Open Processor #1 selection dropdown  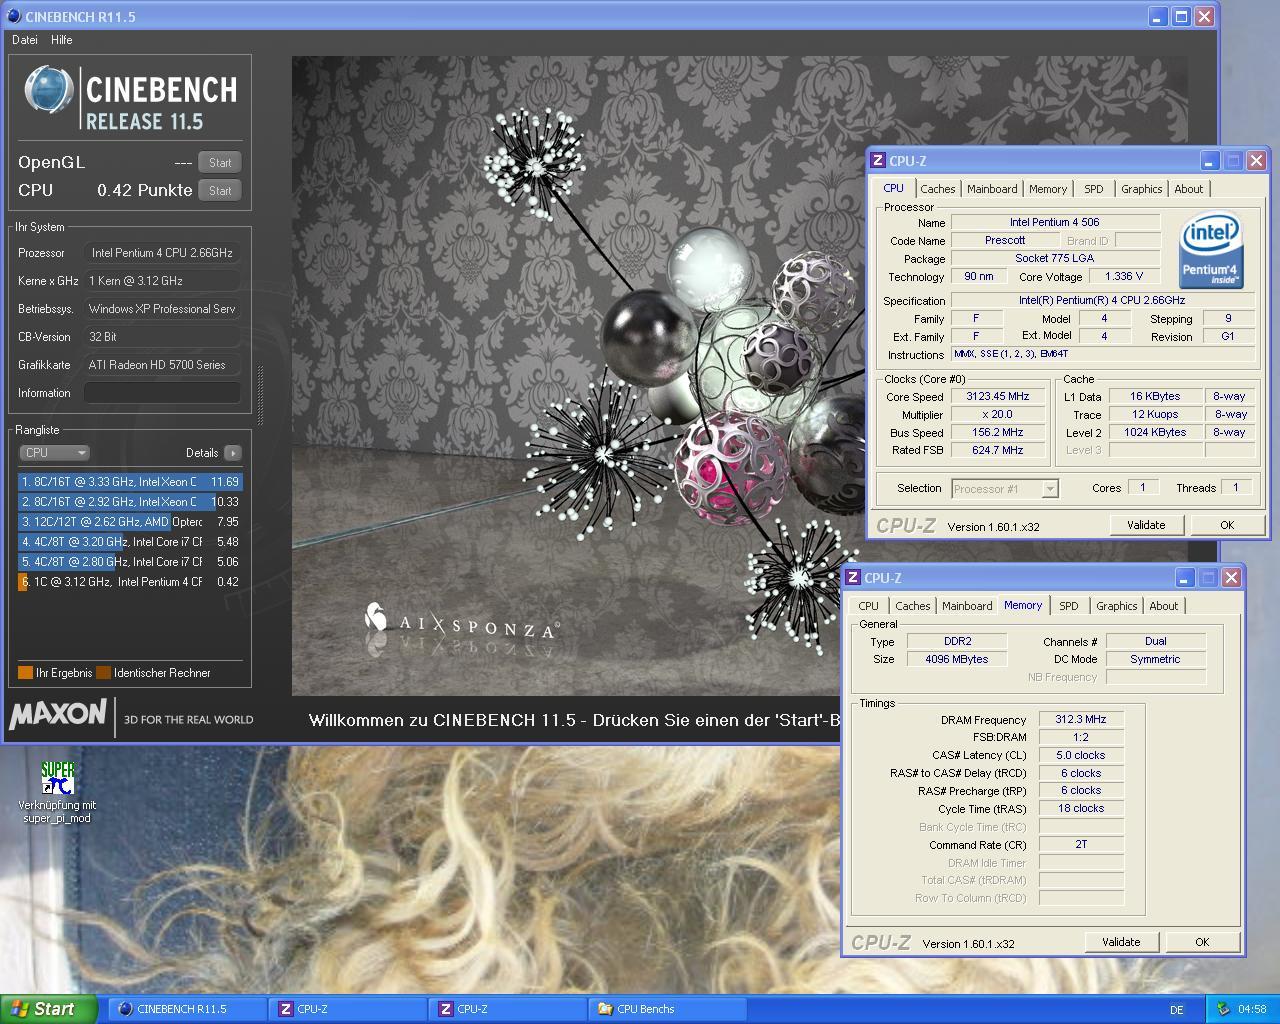tap(1004, 489)
